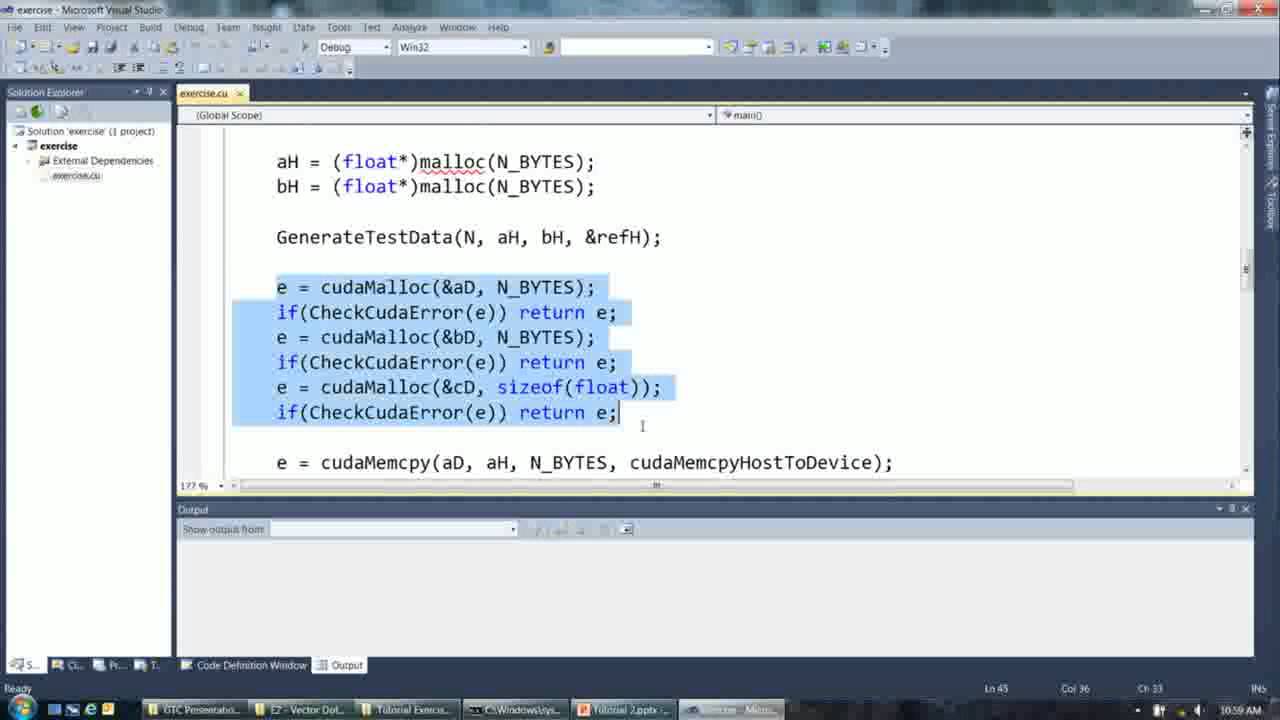Switch to Class View bottom tab
Viewport: 1280px width, 720px height.
pos(69,665)
